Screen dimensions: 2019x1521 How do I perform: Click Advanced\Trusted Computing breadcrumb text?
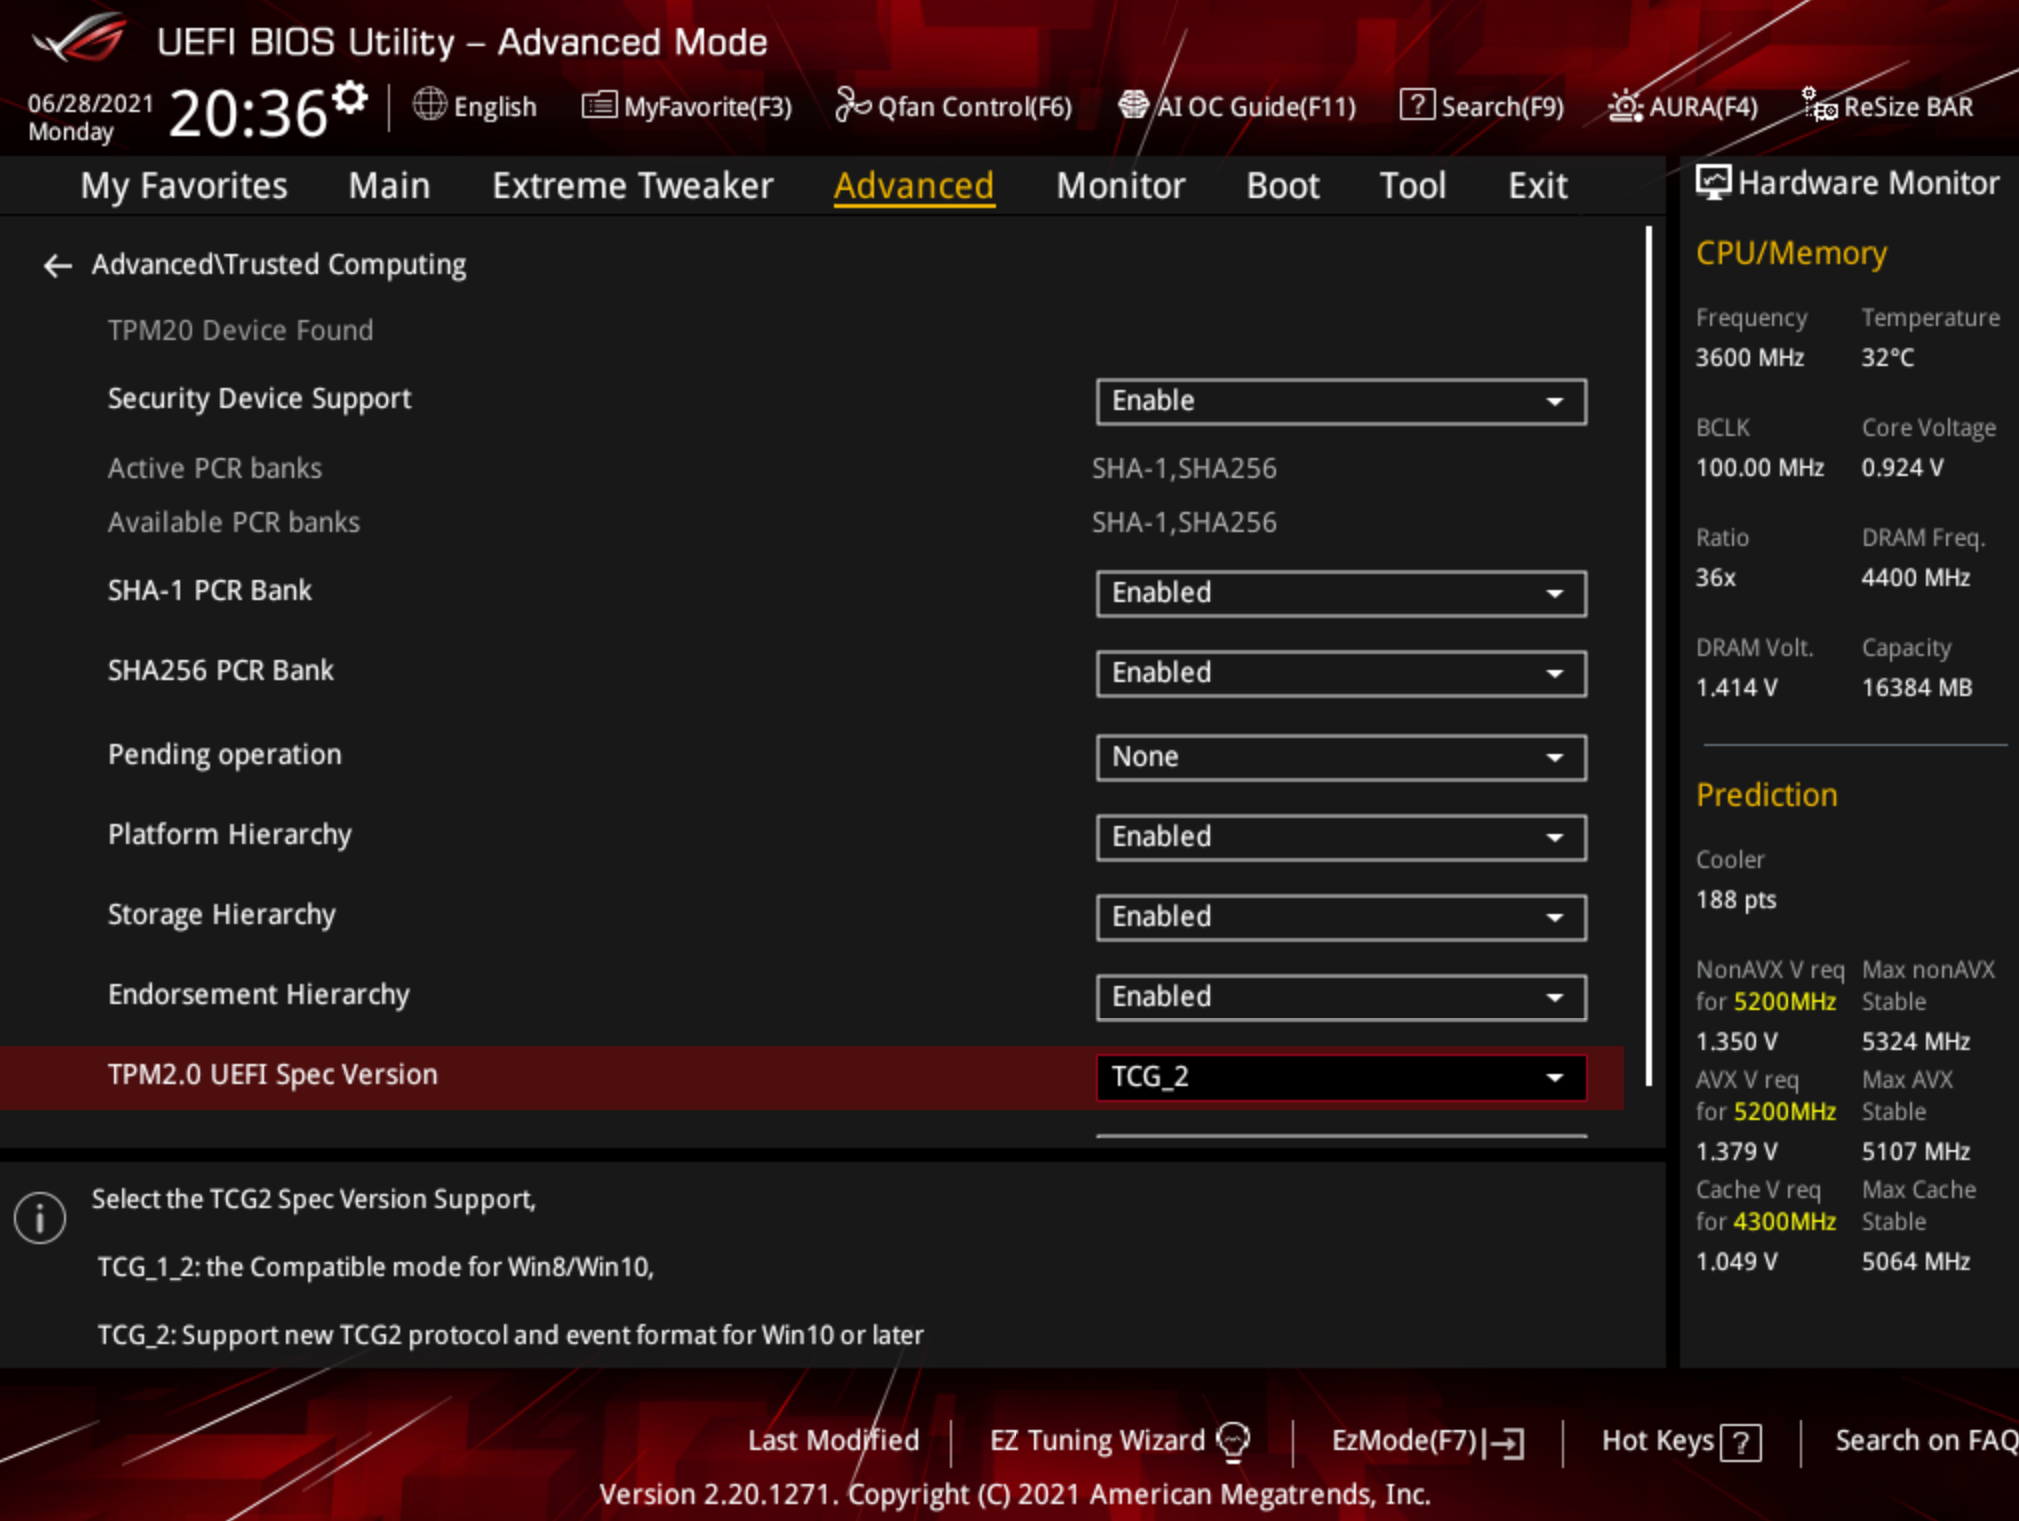pos(279,265)
